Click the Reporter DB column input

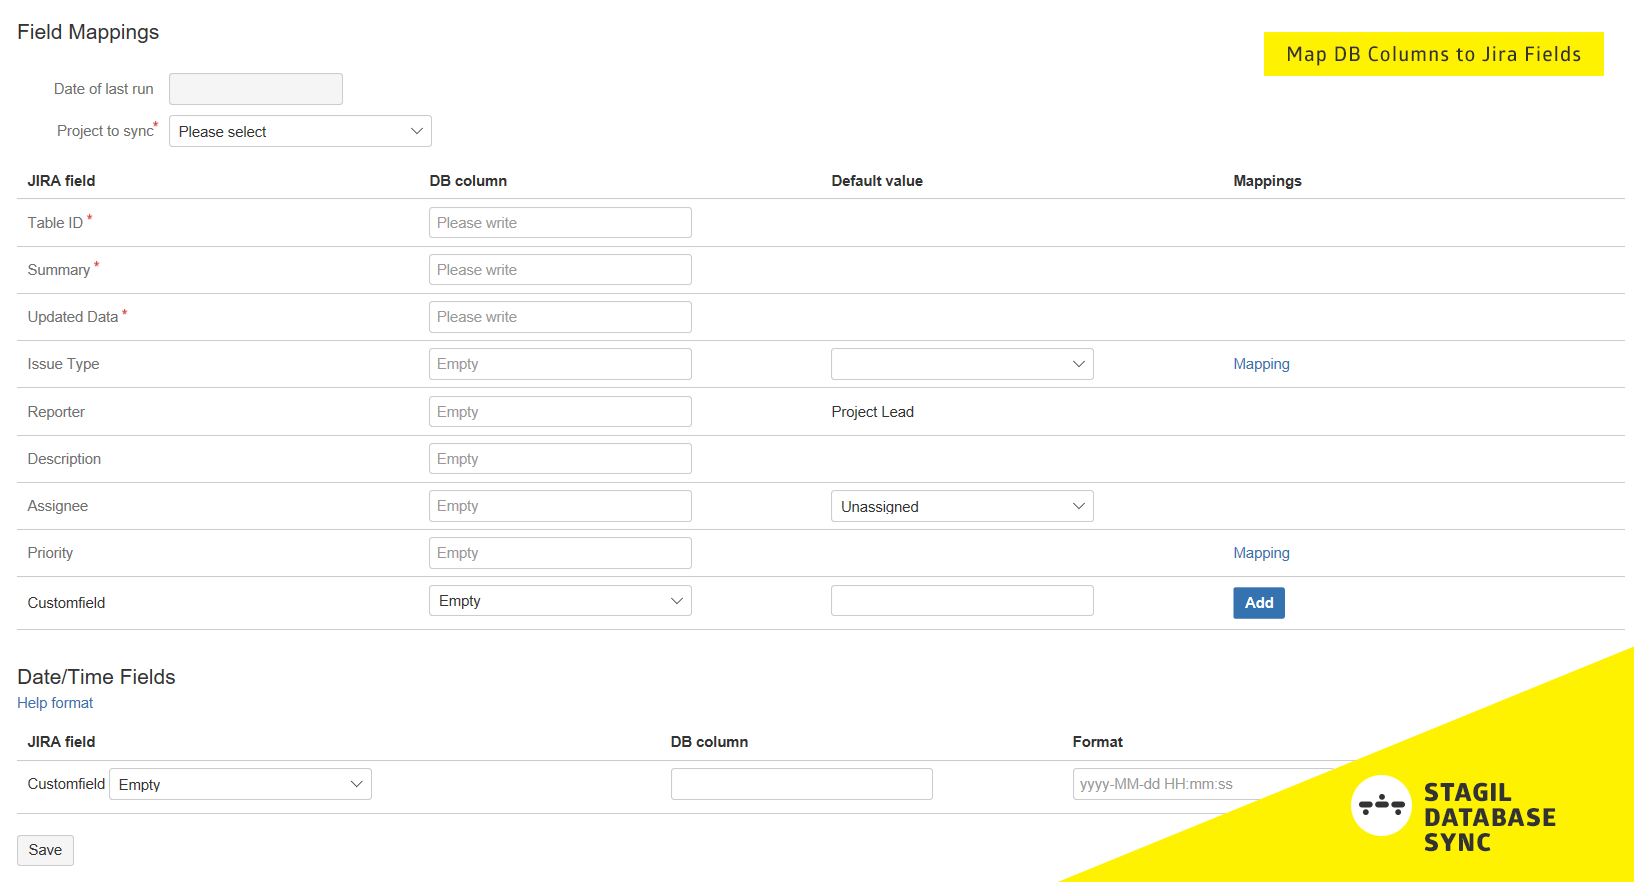pyautogui.click(x=560, y=411)
